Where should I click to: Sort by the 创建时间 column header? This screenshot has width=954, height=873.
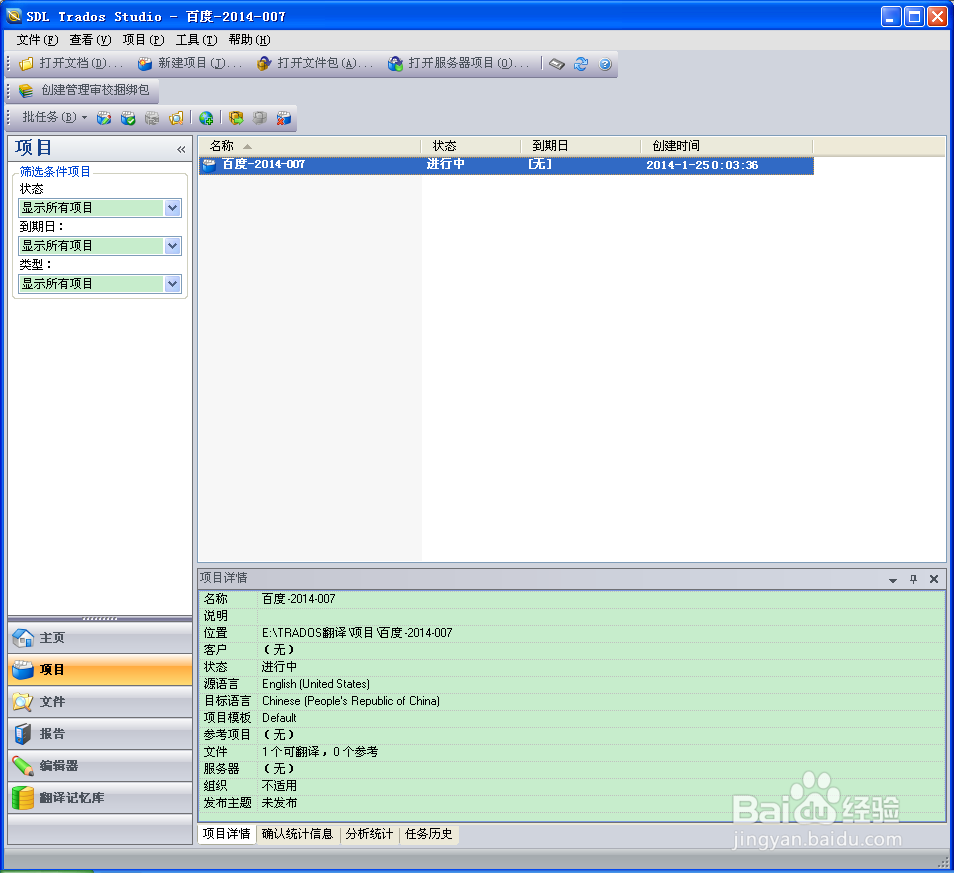pos(727,146)
